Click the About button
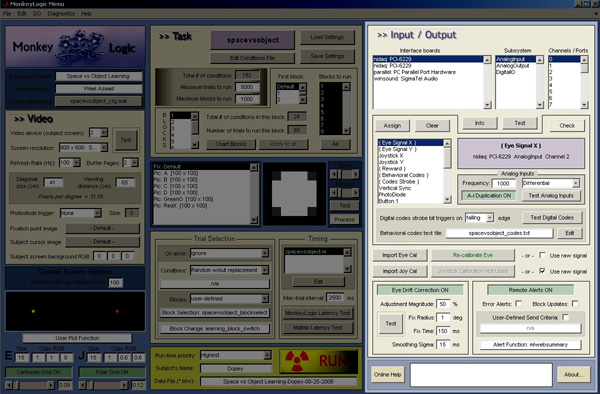This screenshot has height=394, width=600. point(573,374)
